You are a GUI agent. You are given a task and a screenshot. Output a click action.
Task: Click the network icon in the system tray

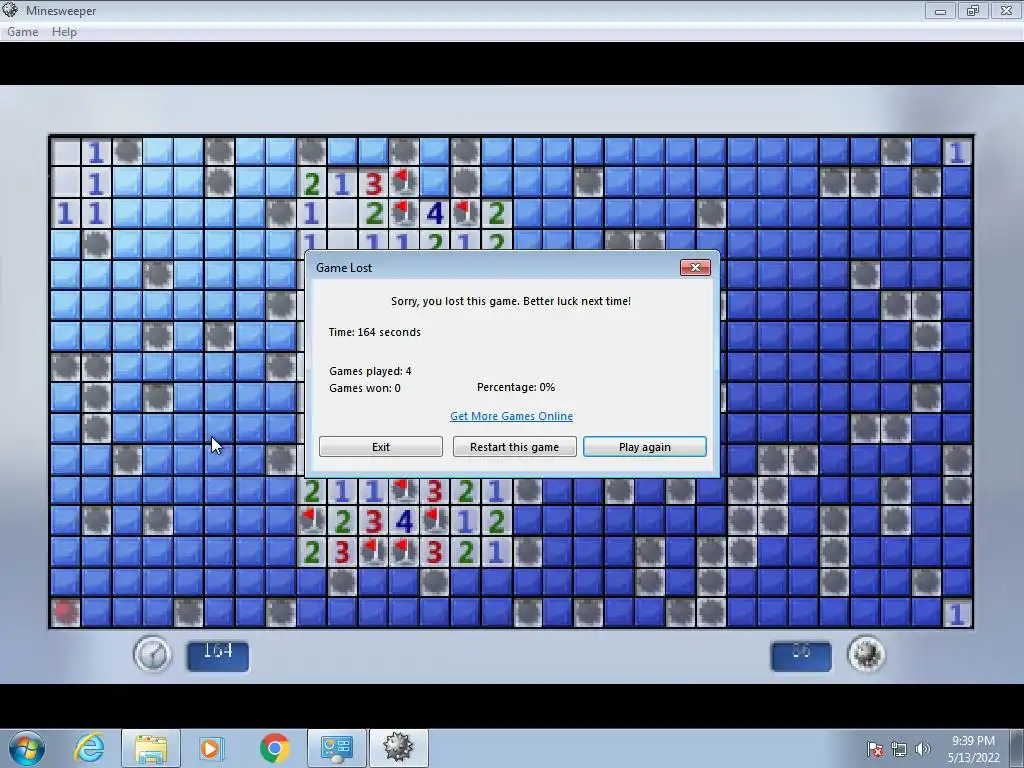tap(899, 749)
